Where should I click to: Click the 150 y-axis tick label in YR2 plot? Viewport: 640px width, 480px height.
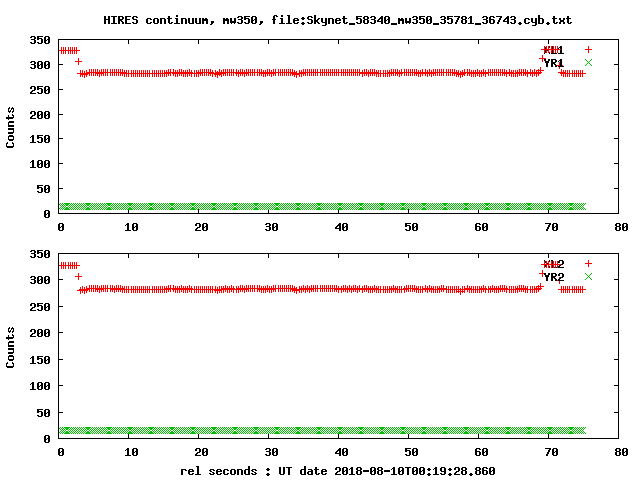[x=40, y=360]
